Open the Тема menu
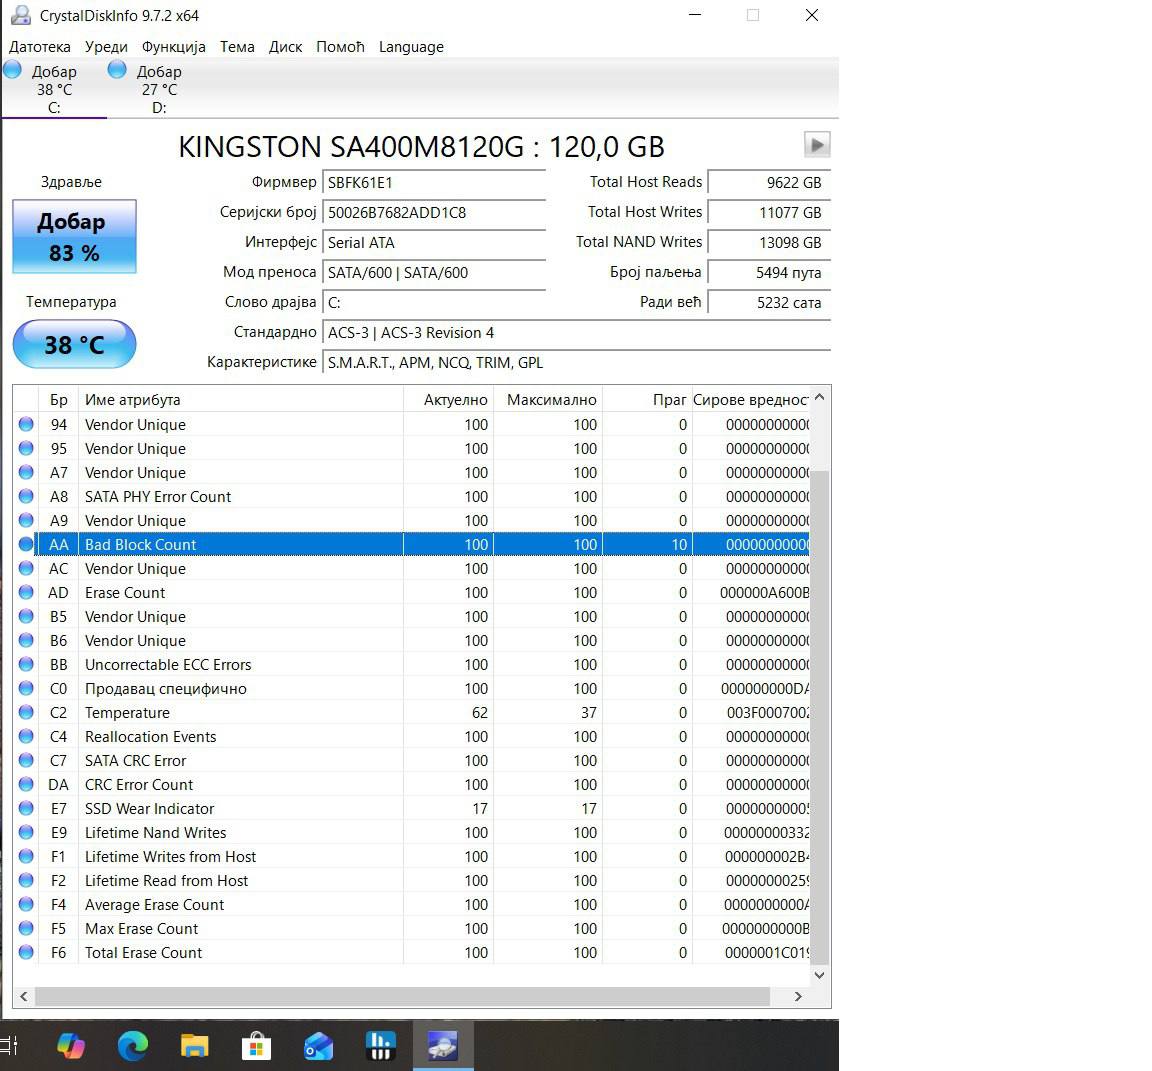This screenshot has height=1071, width=1152. [237, 47]
